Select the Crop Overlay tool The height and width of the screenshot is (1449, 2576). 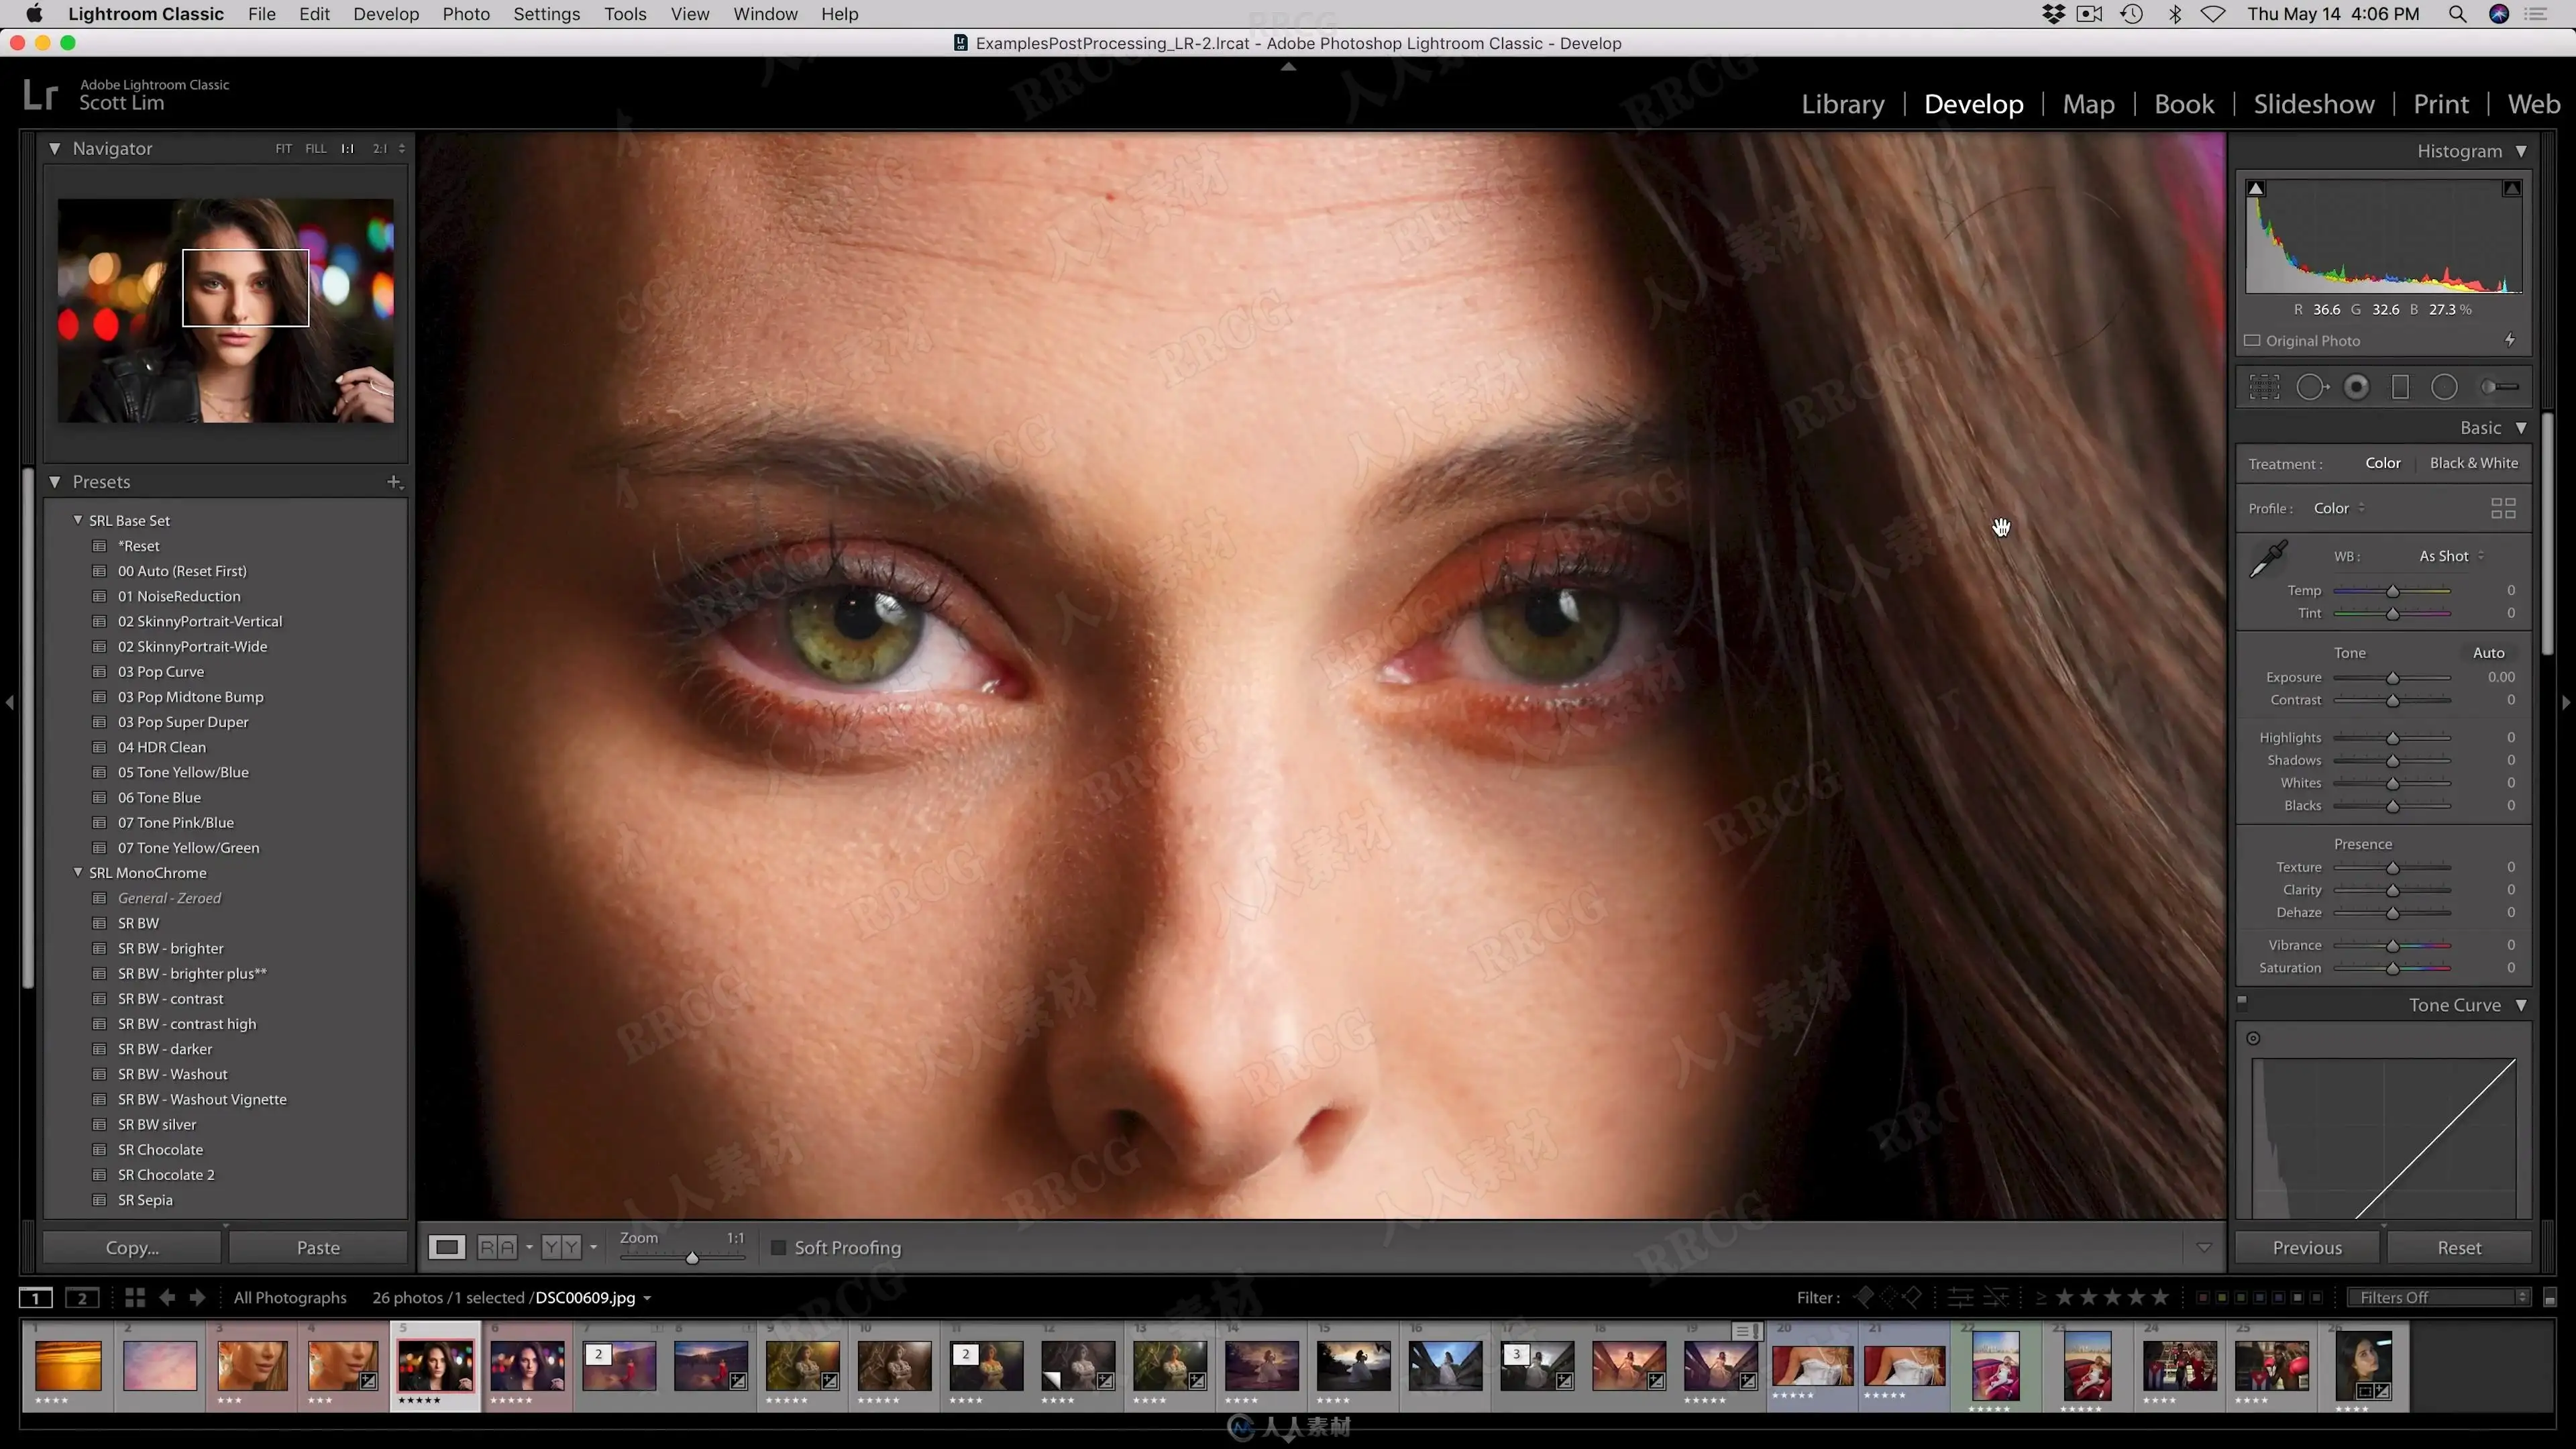pos(2264,387)
